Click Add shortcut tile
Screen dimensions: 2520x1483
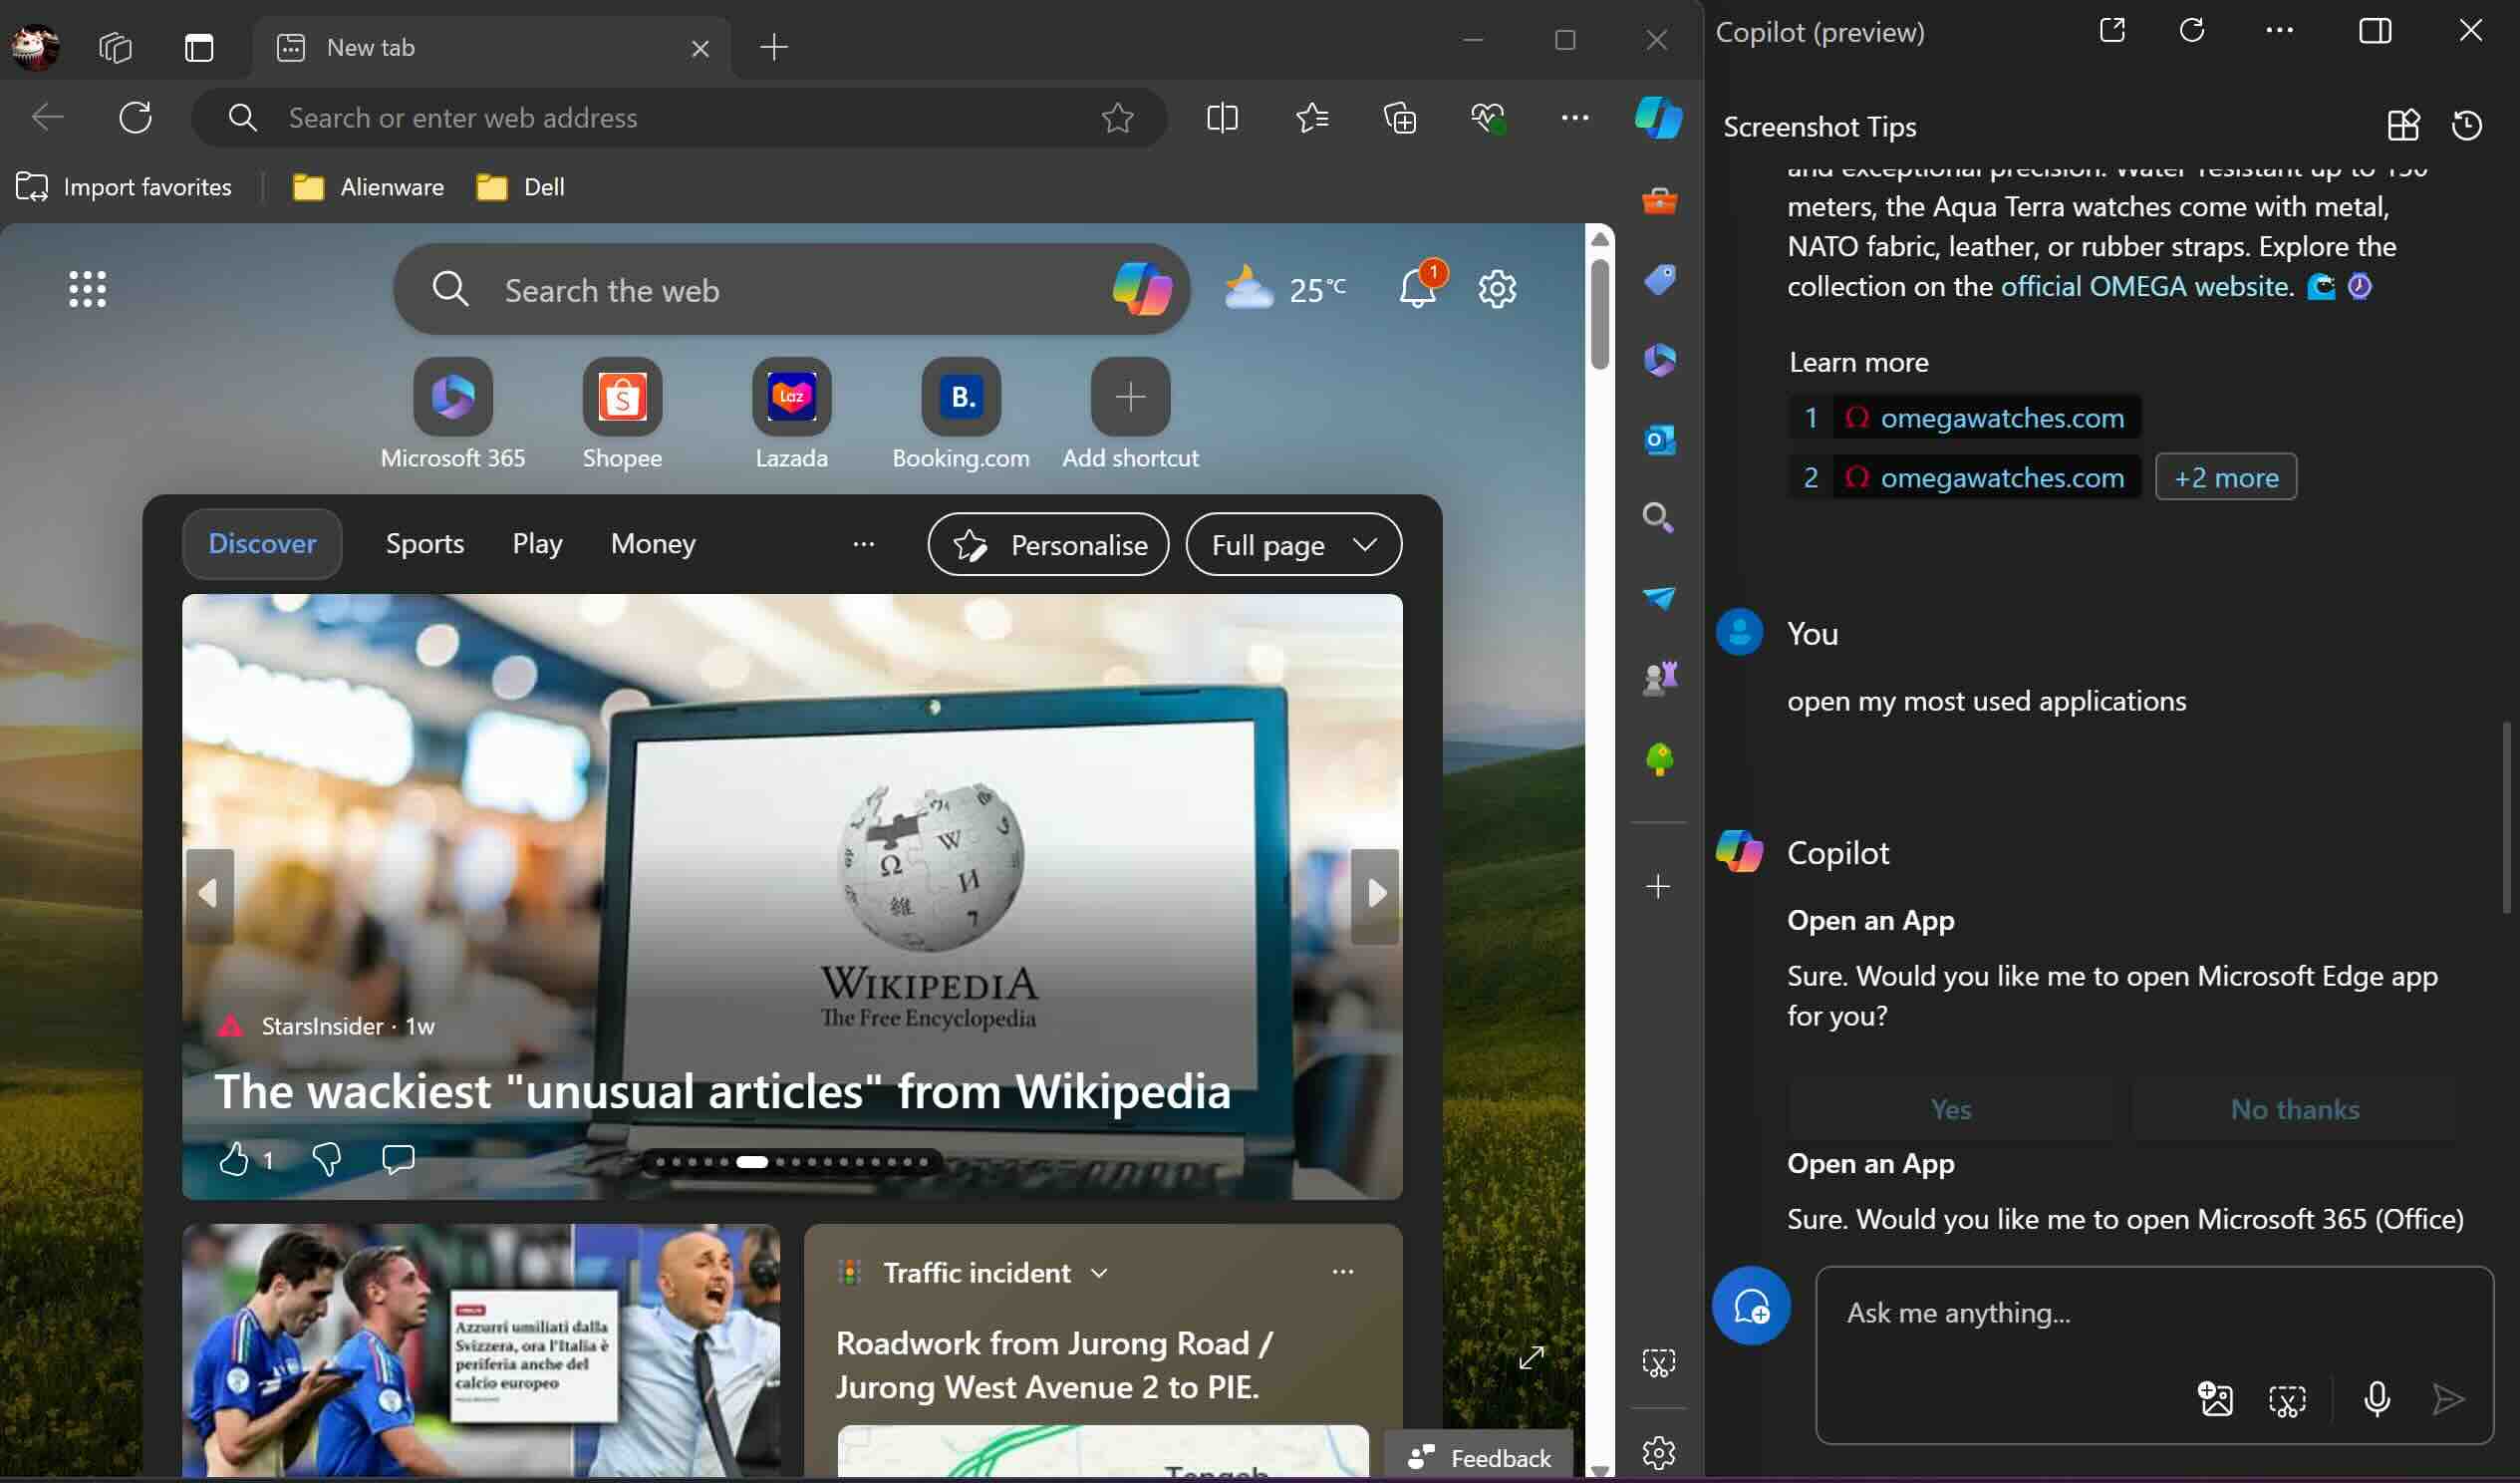pyautogui.click(x=1130, y=414)
